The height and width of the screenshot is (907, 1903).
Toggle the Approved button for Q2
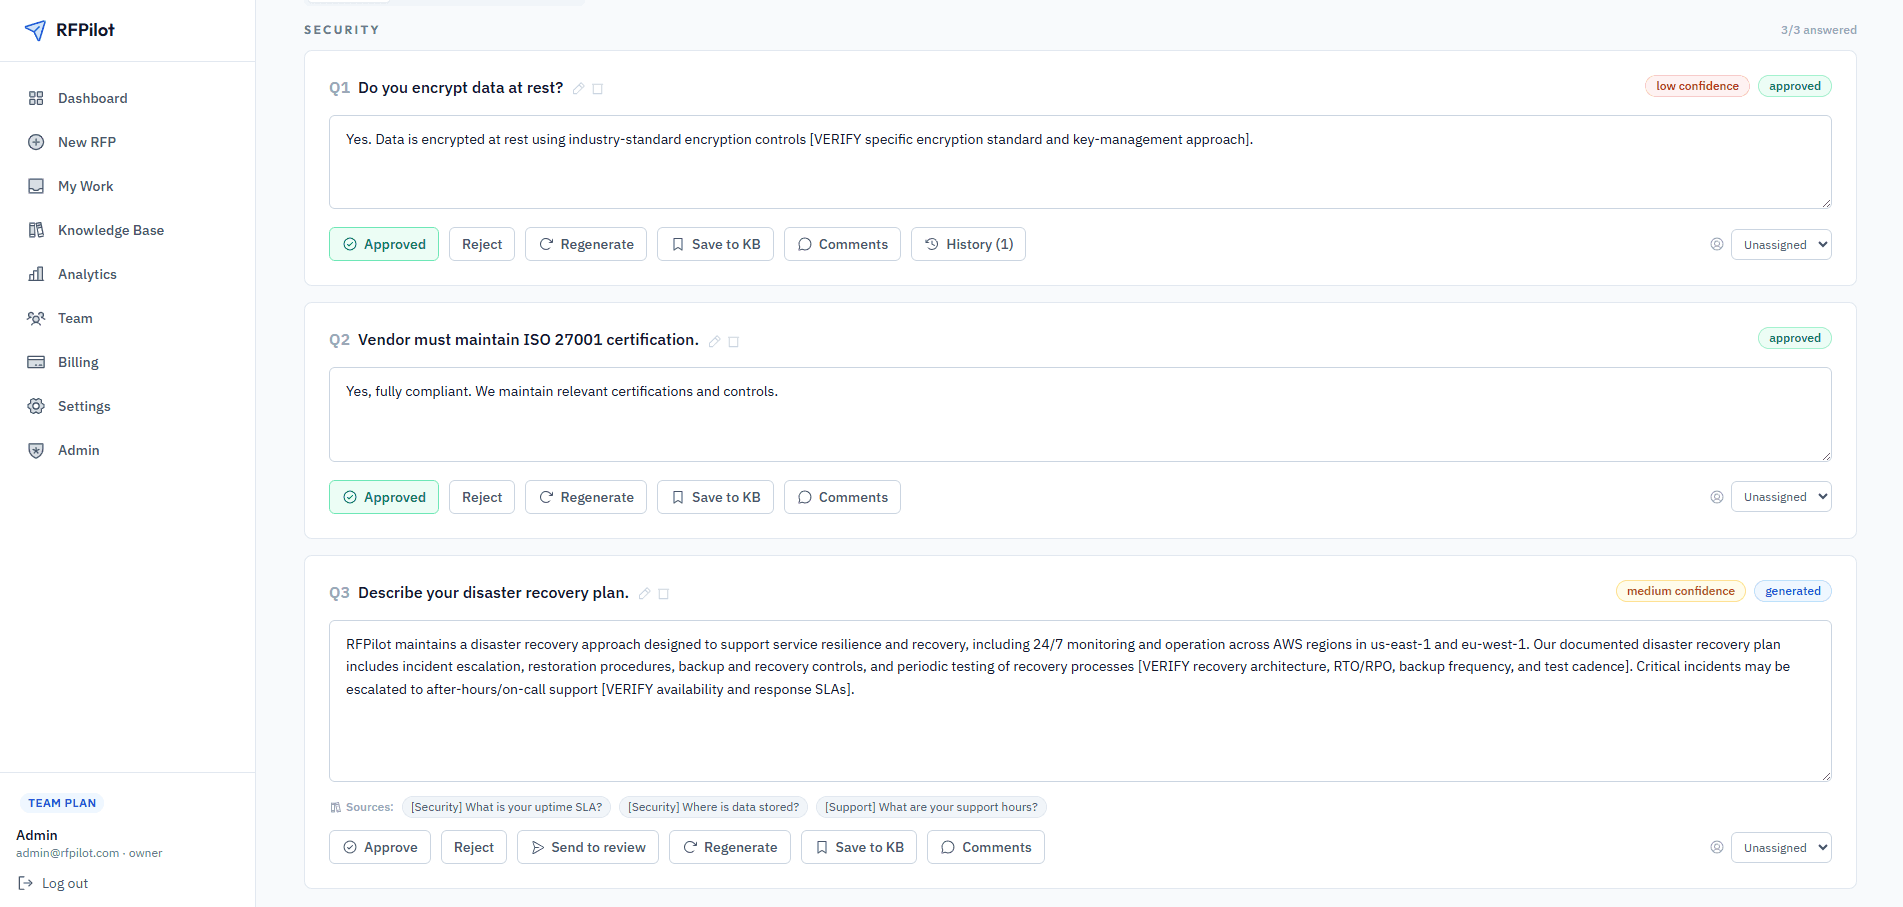tap(384, 497)
